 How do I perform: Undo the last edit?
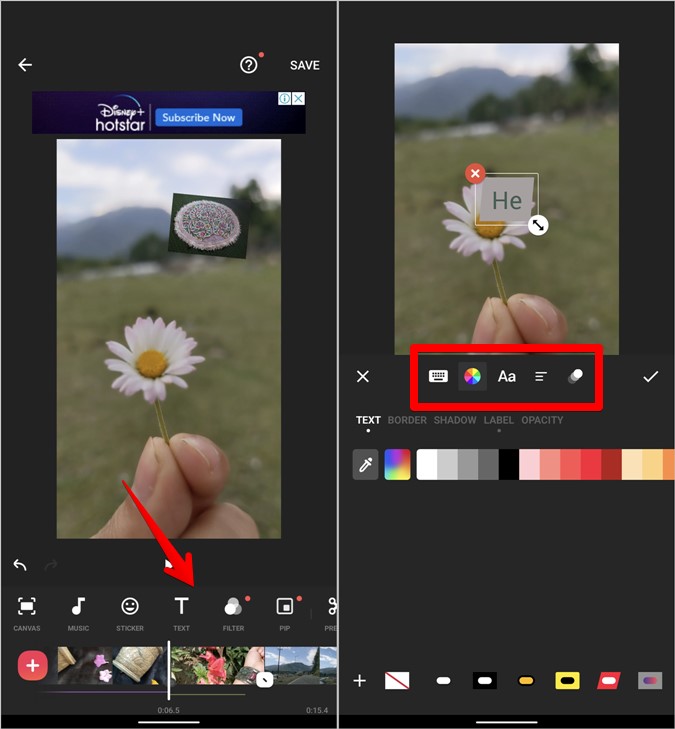tap(20, 565)
